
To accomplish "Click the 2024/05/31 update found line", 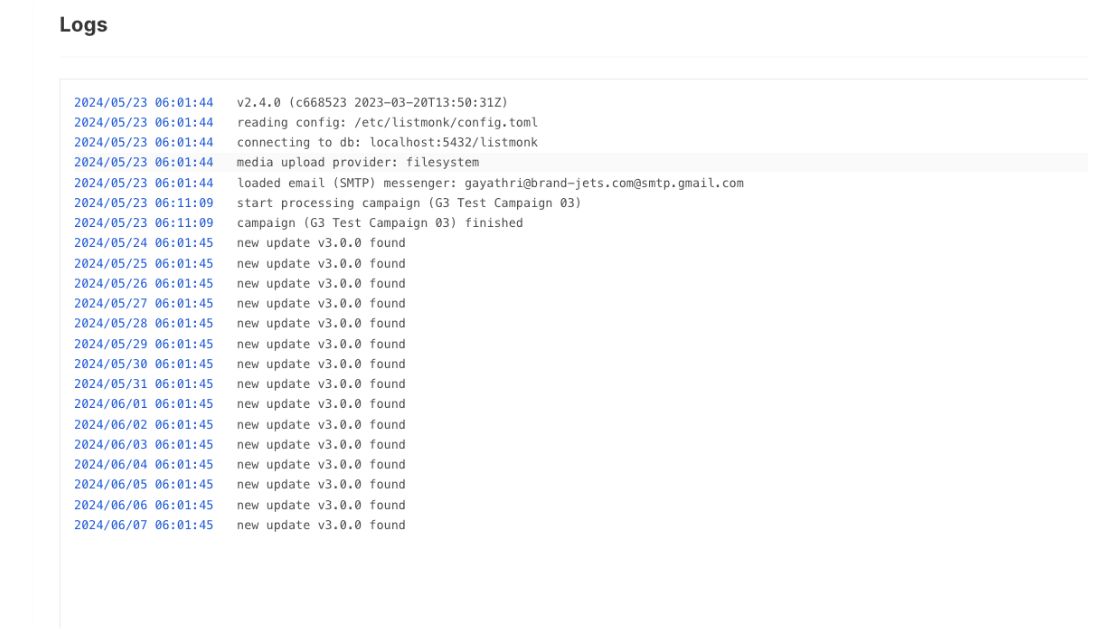I will (321, 384).
